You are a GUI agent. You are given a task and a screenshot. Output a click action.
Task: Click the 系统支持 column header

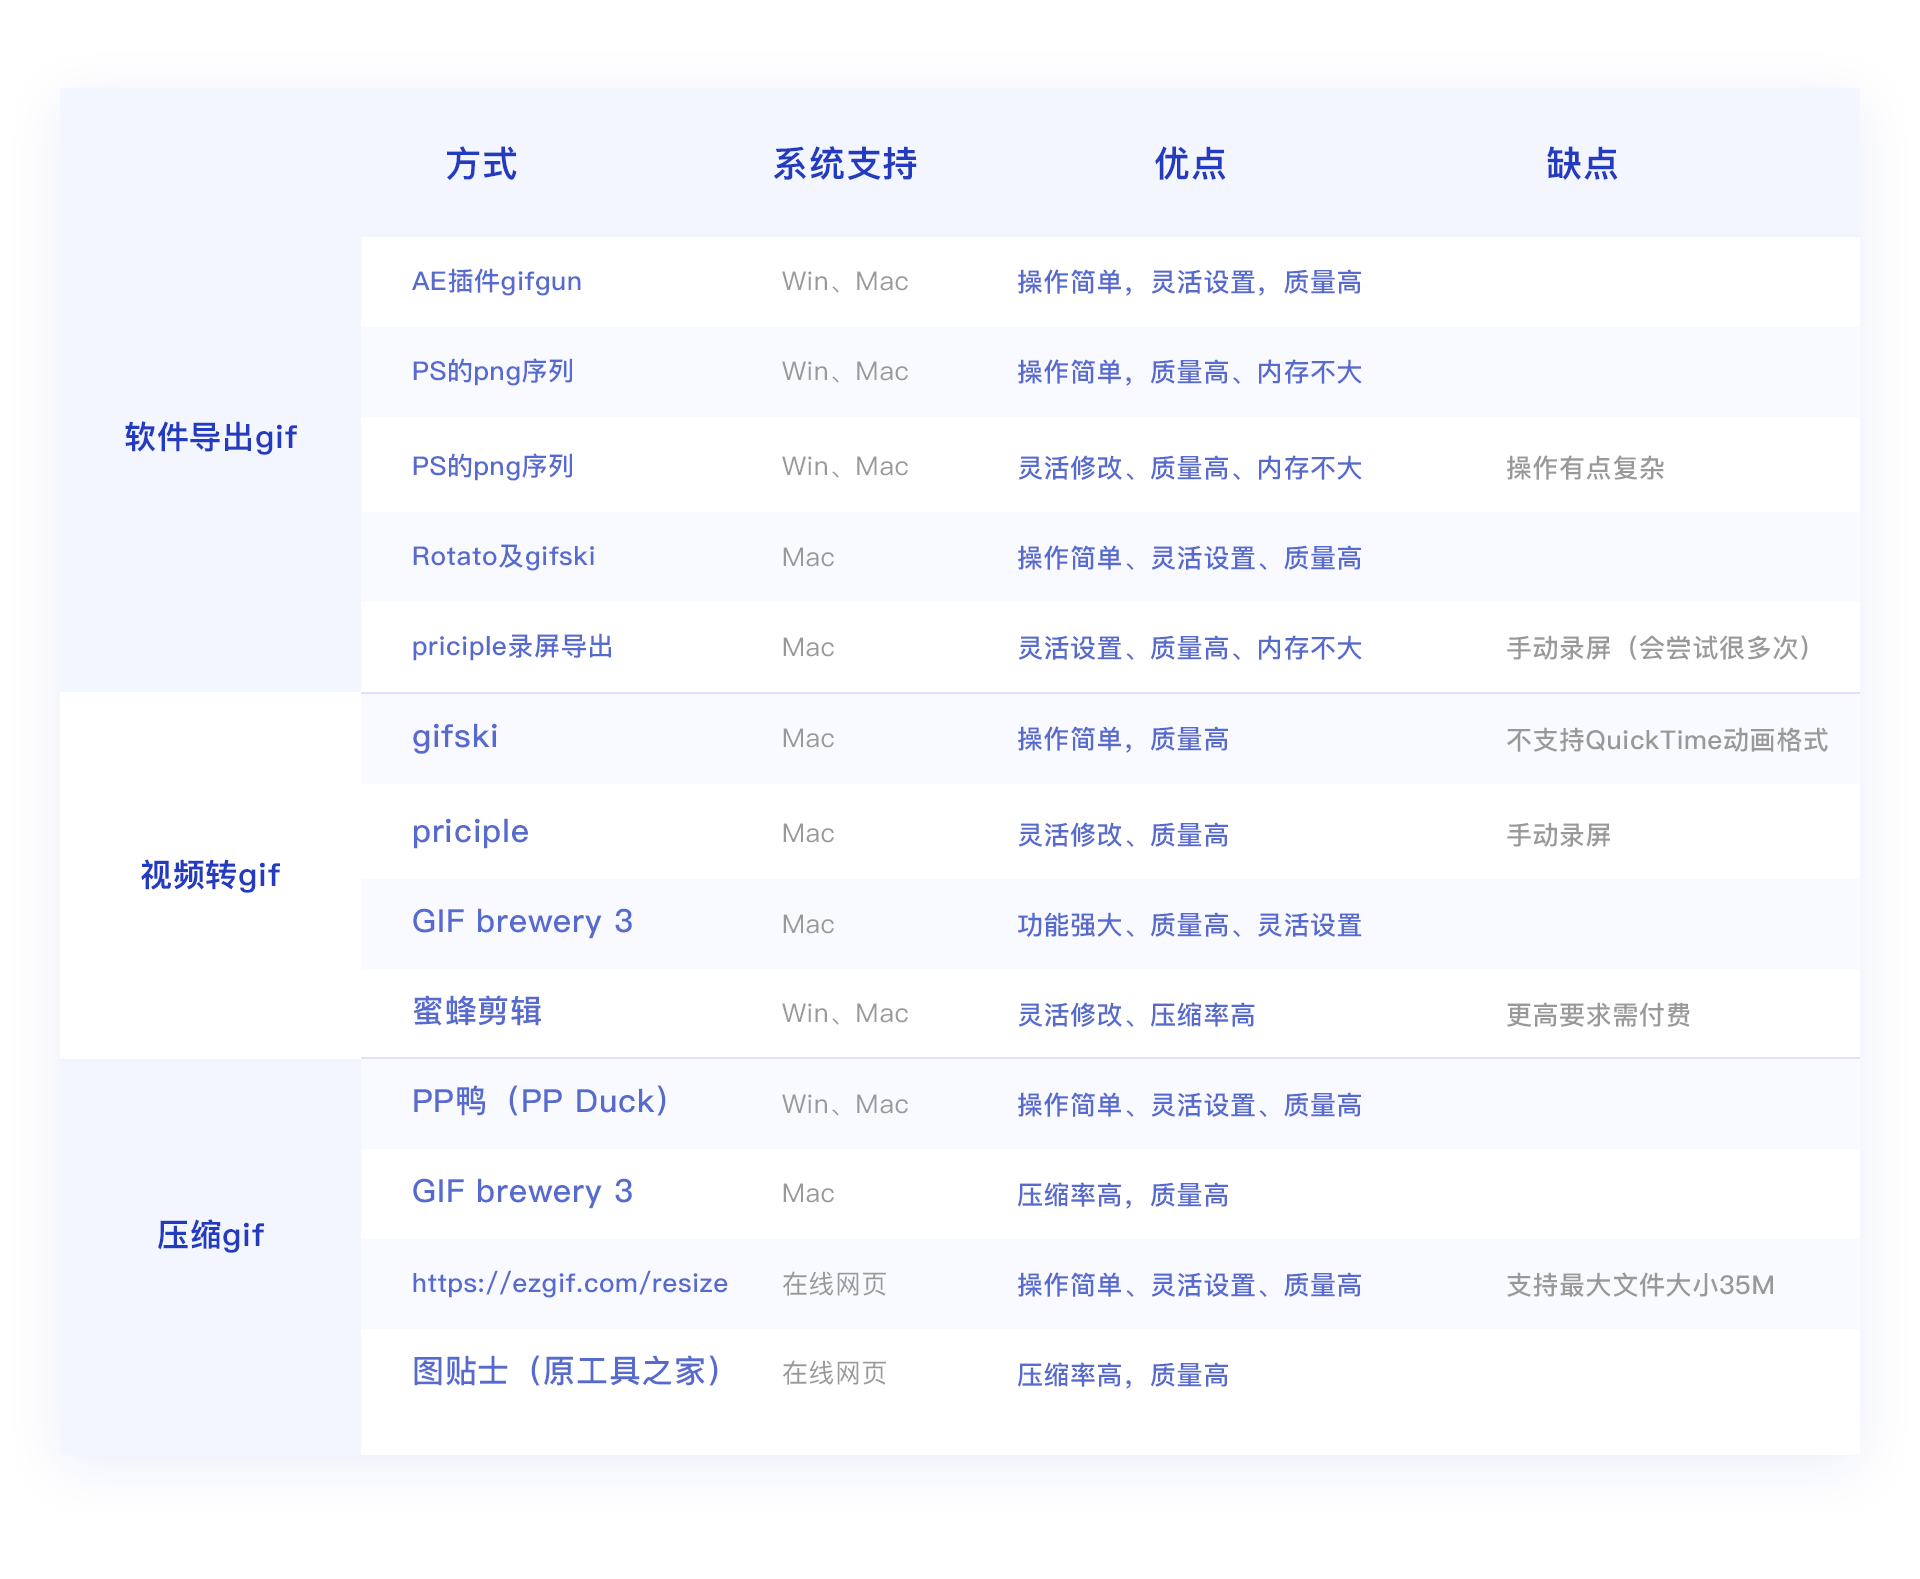845,164
